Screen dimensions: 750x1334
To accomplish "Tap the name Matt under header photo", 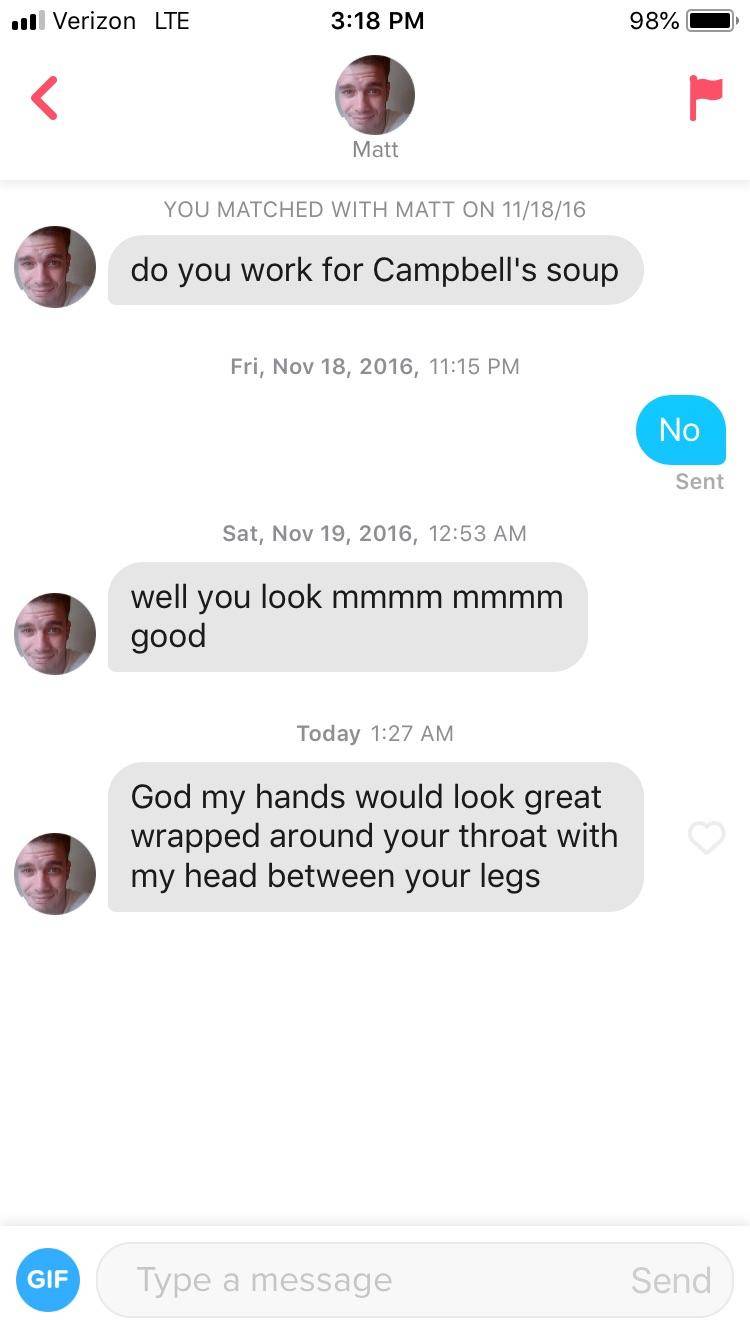I will (375, 150).
